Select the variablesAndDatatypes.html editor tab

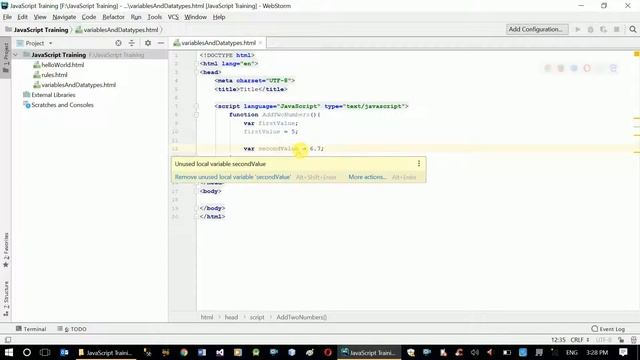(x=218, y=43)
